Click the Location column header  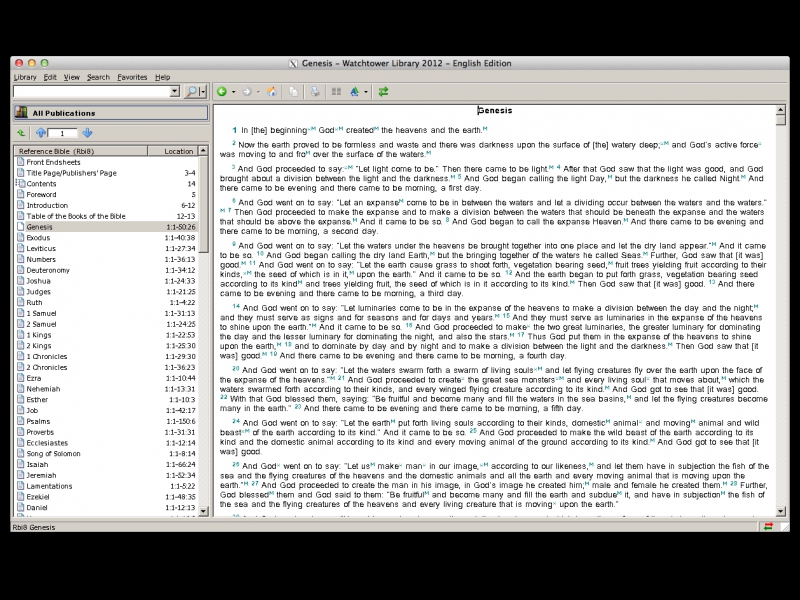[x=179, y=151]
